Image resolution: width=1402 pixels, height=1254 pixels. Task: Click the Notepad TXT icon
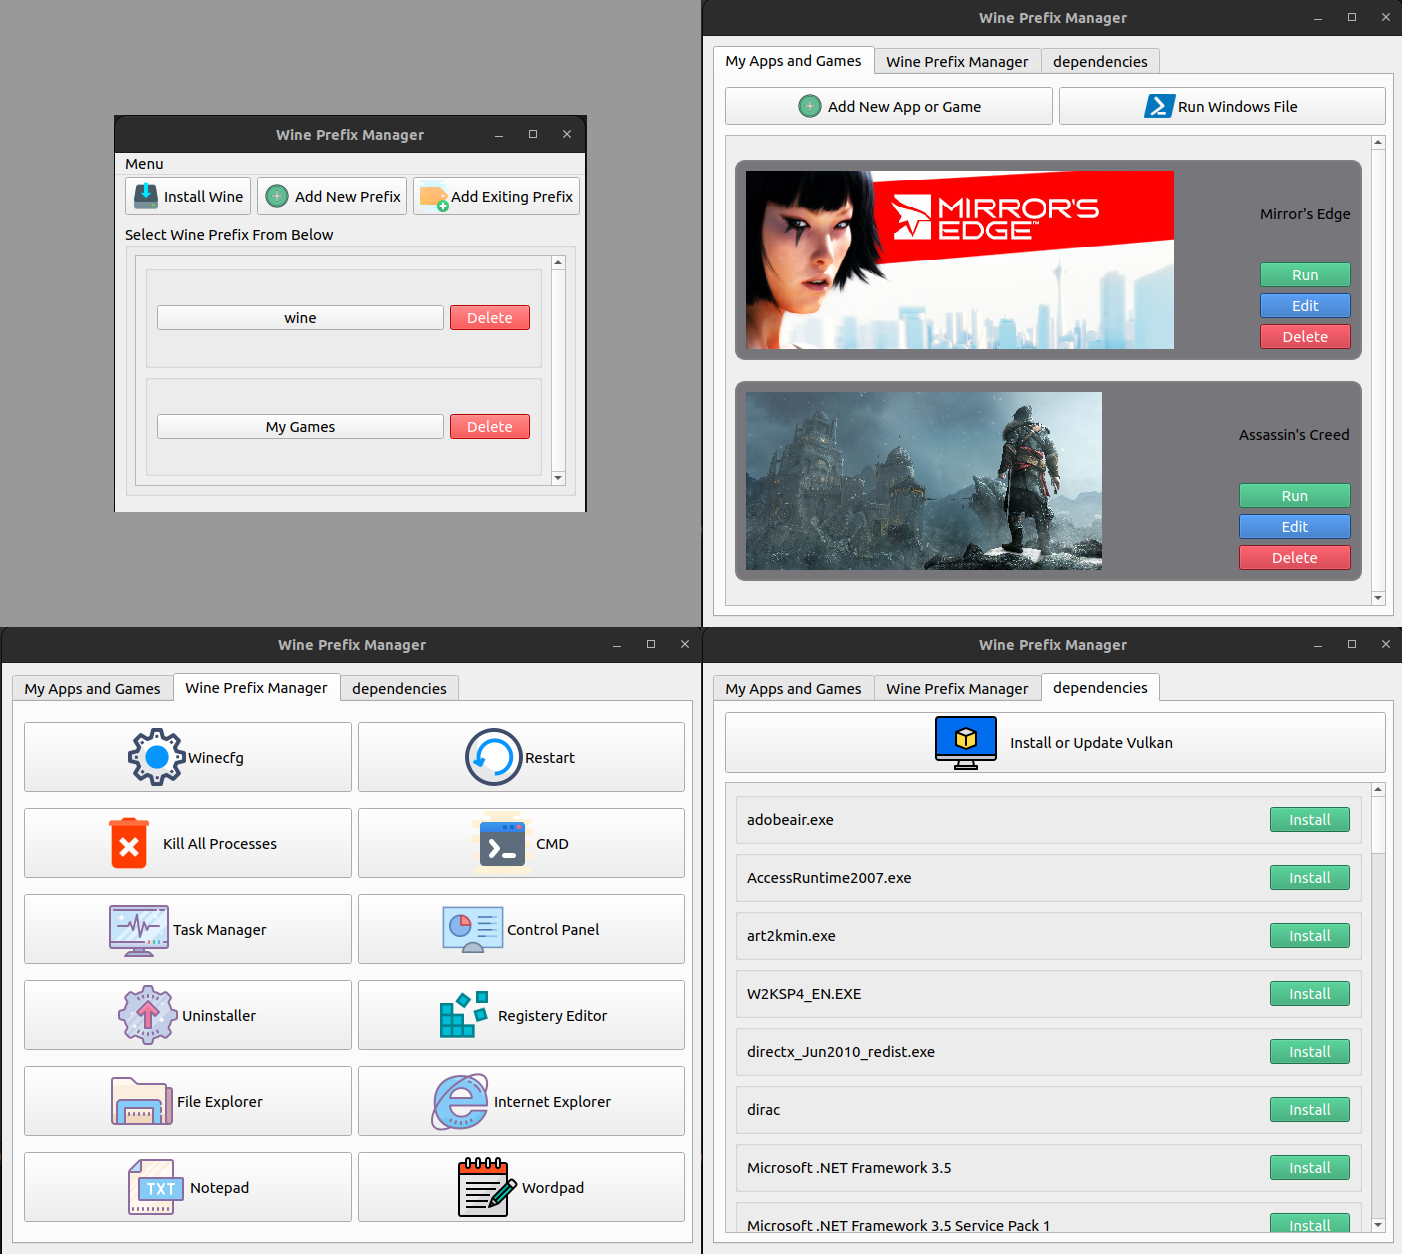(156, 1187)
